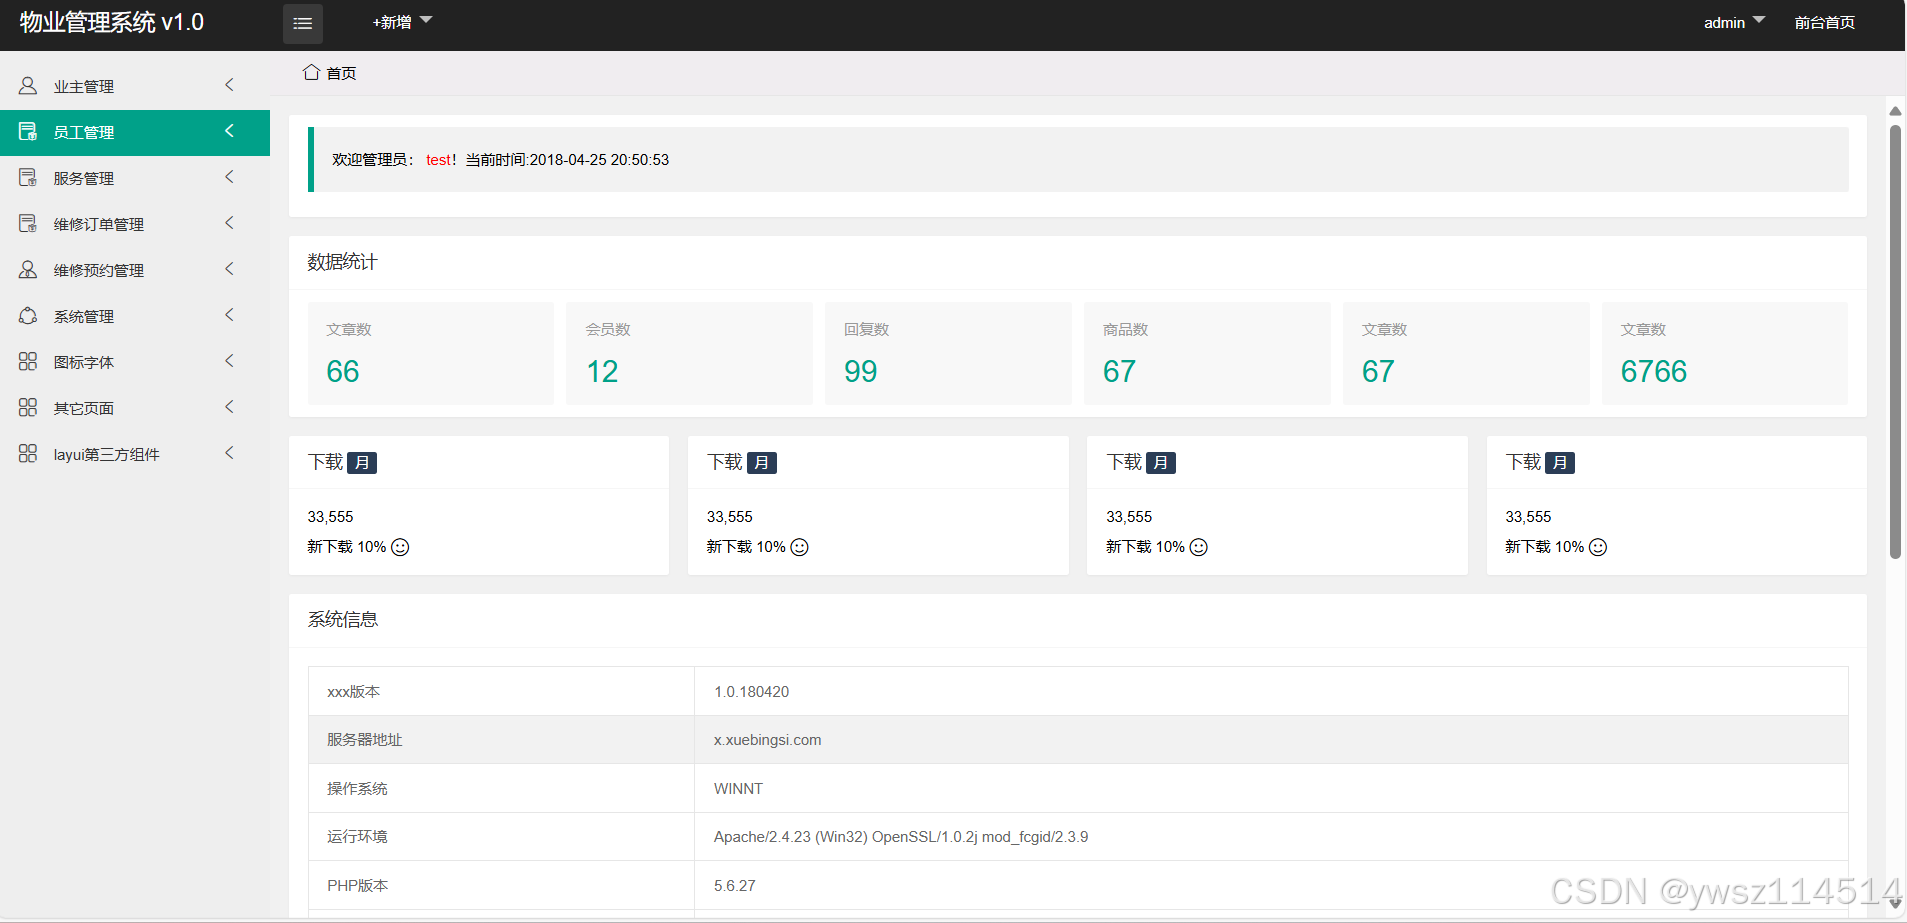Expand the 业主管理 chevron
Screen dimensions: 1907x923
pyautogui.click(x=229, y=85)
